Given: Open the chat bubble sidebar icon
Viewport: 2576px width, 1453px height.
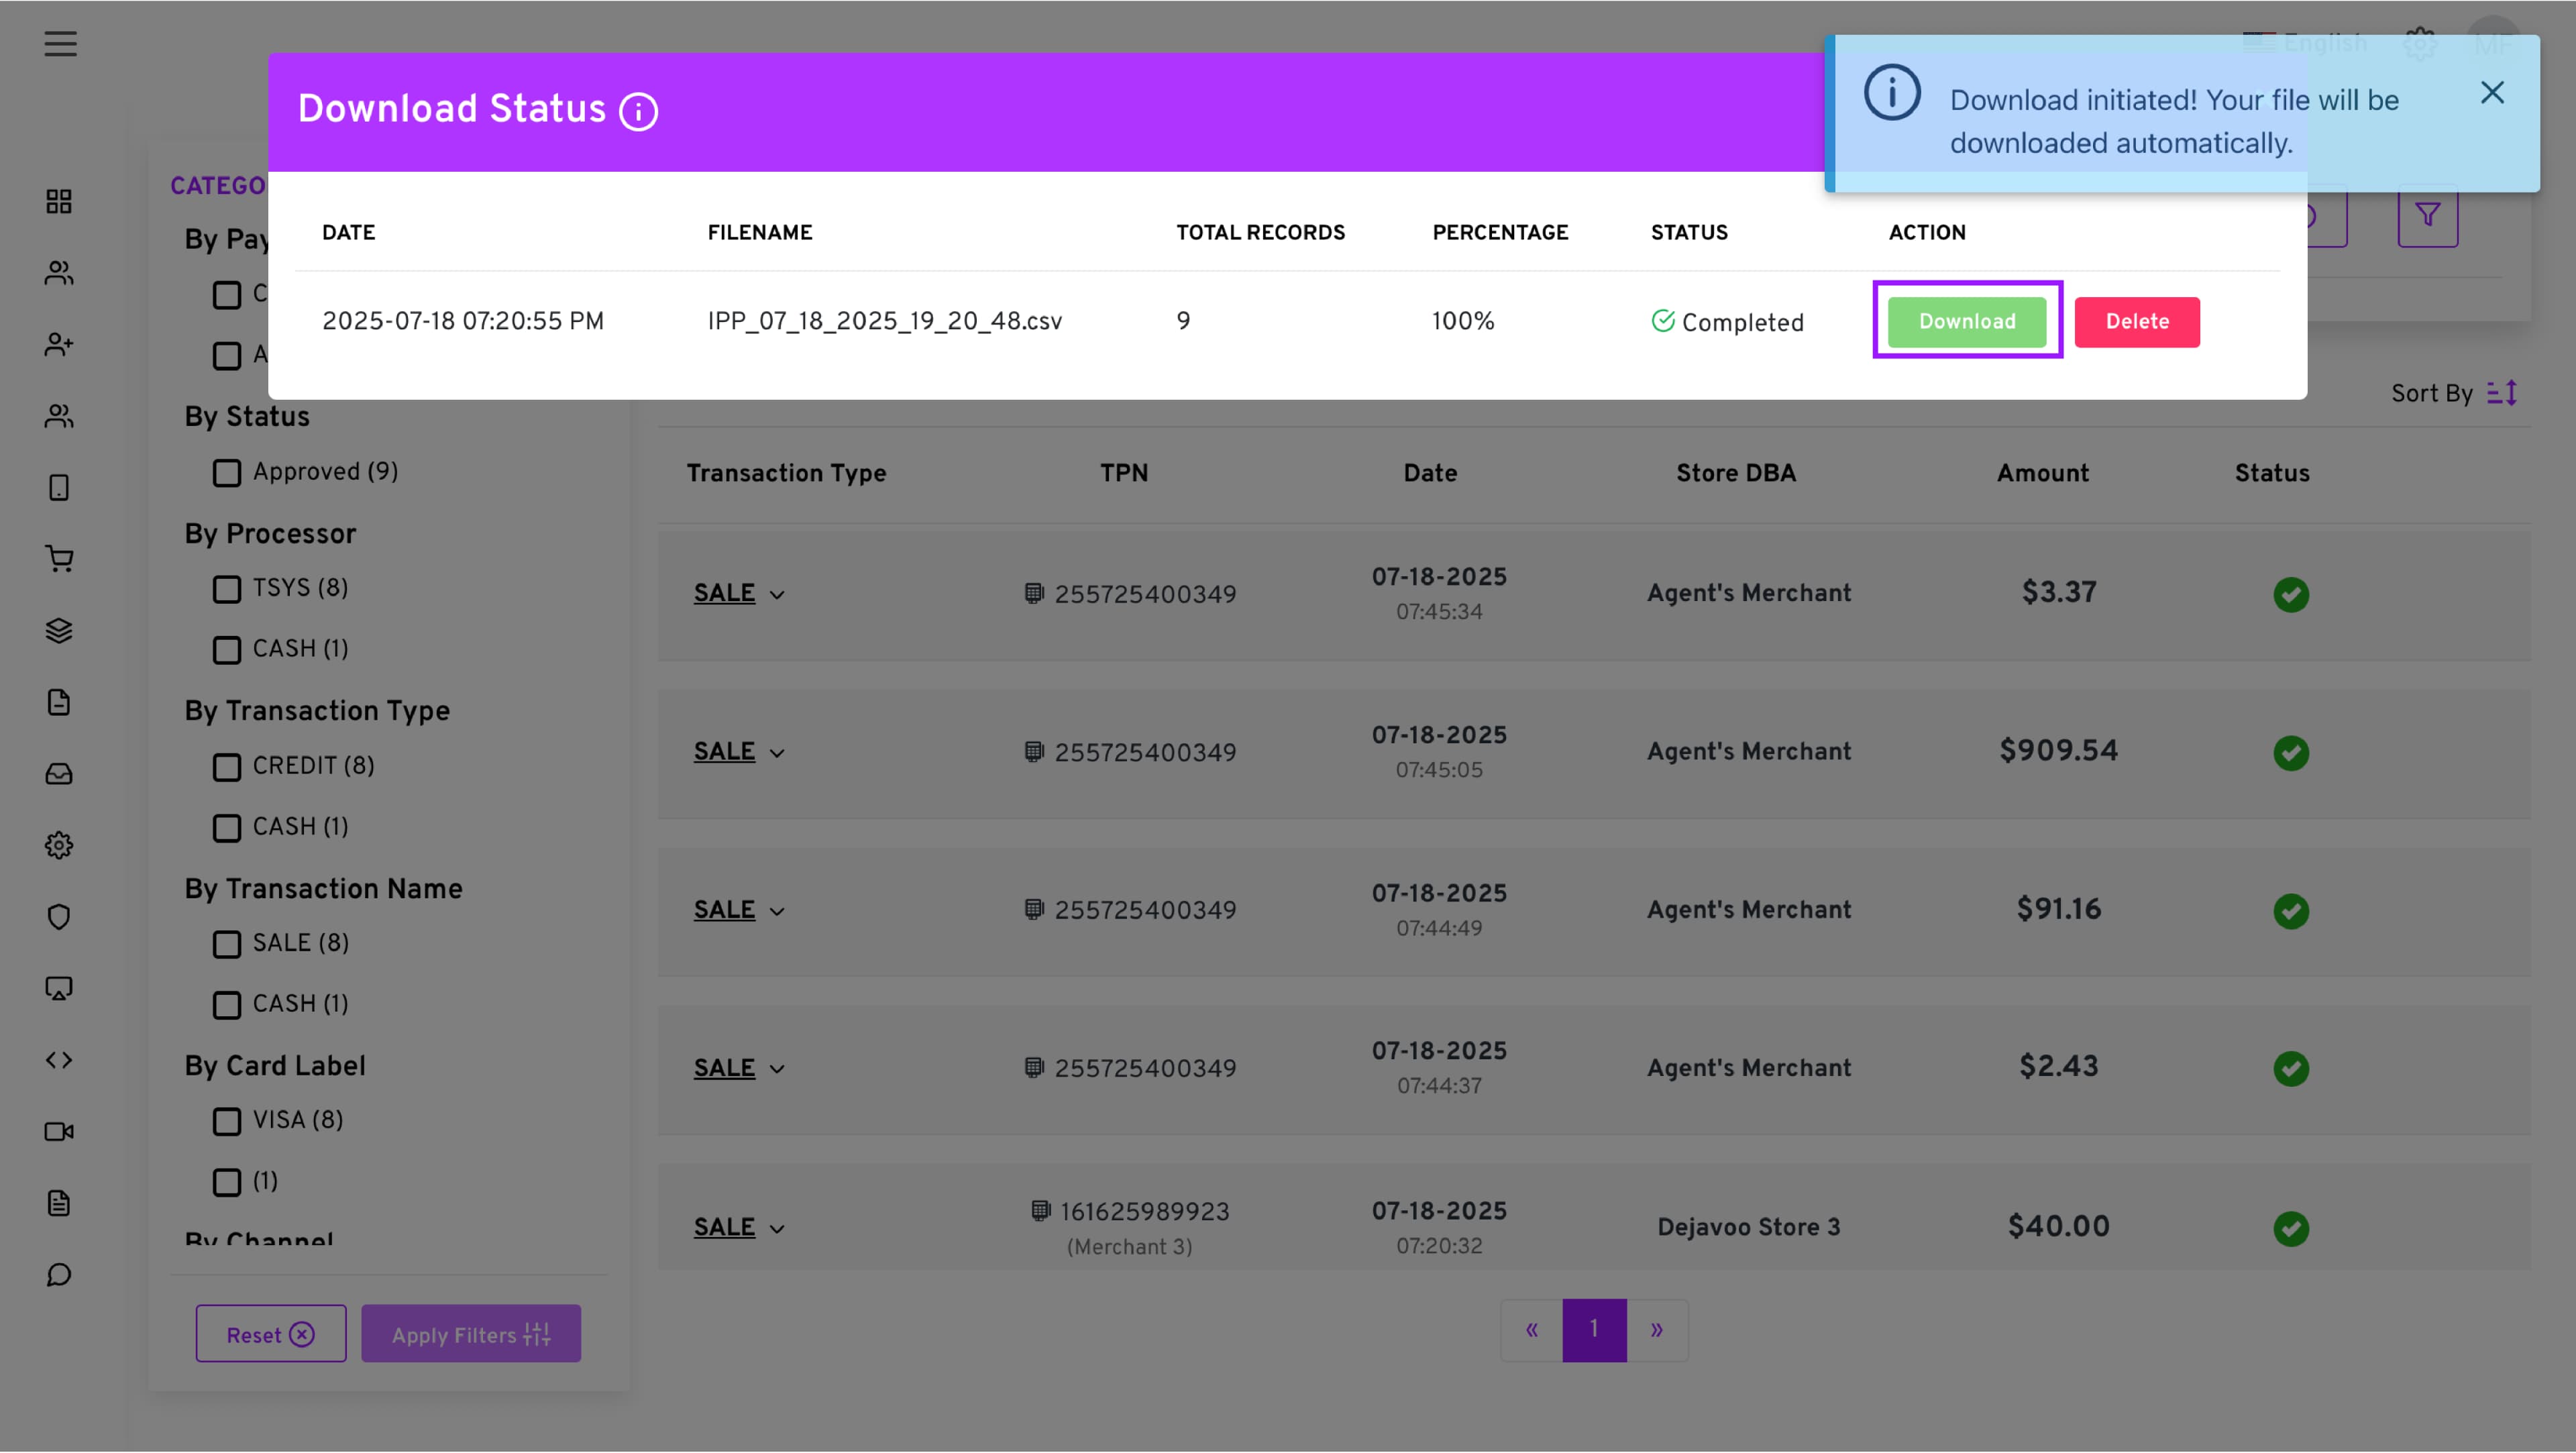Looking at the screenshot, I should (59, 1275).
